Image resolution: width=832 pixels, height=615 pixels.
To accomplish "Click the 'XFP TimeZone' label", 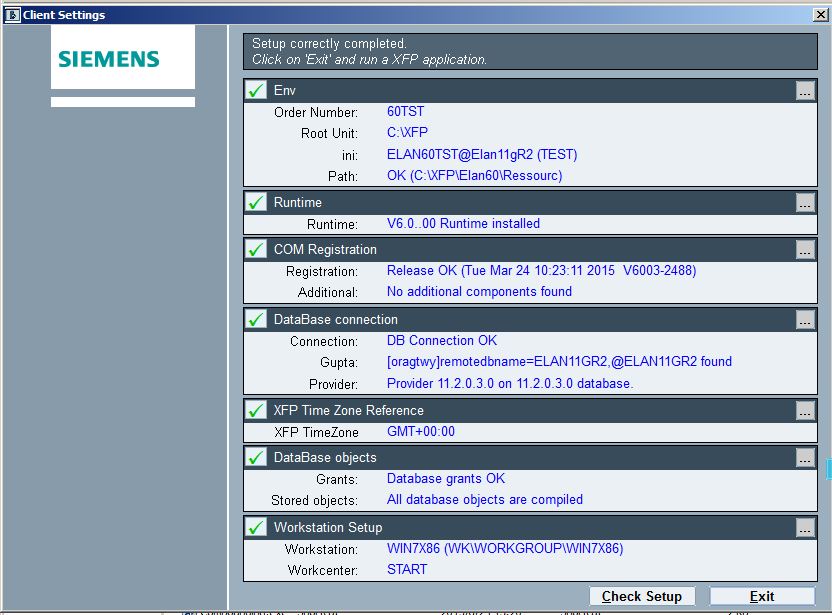I will click(316, 432).
